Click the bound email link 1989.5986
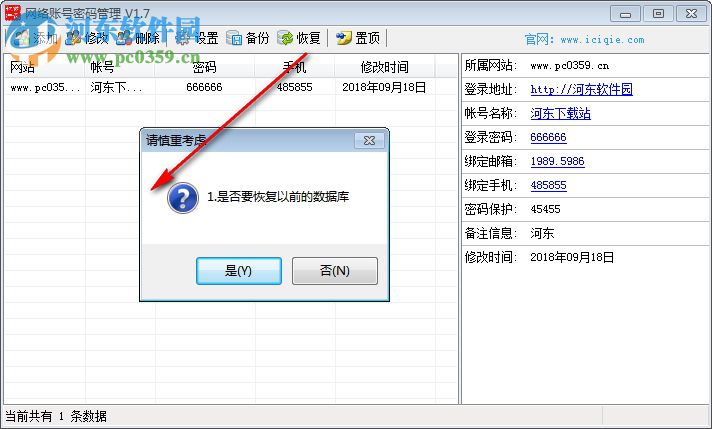 [557, 161]
